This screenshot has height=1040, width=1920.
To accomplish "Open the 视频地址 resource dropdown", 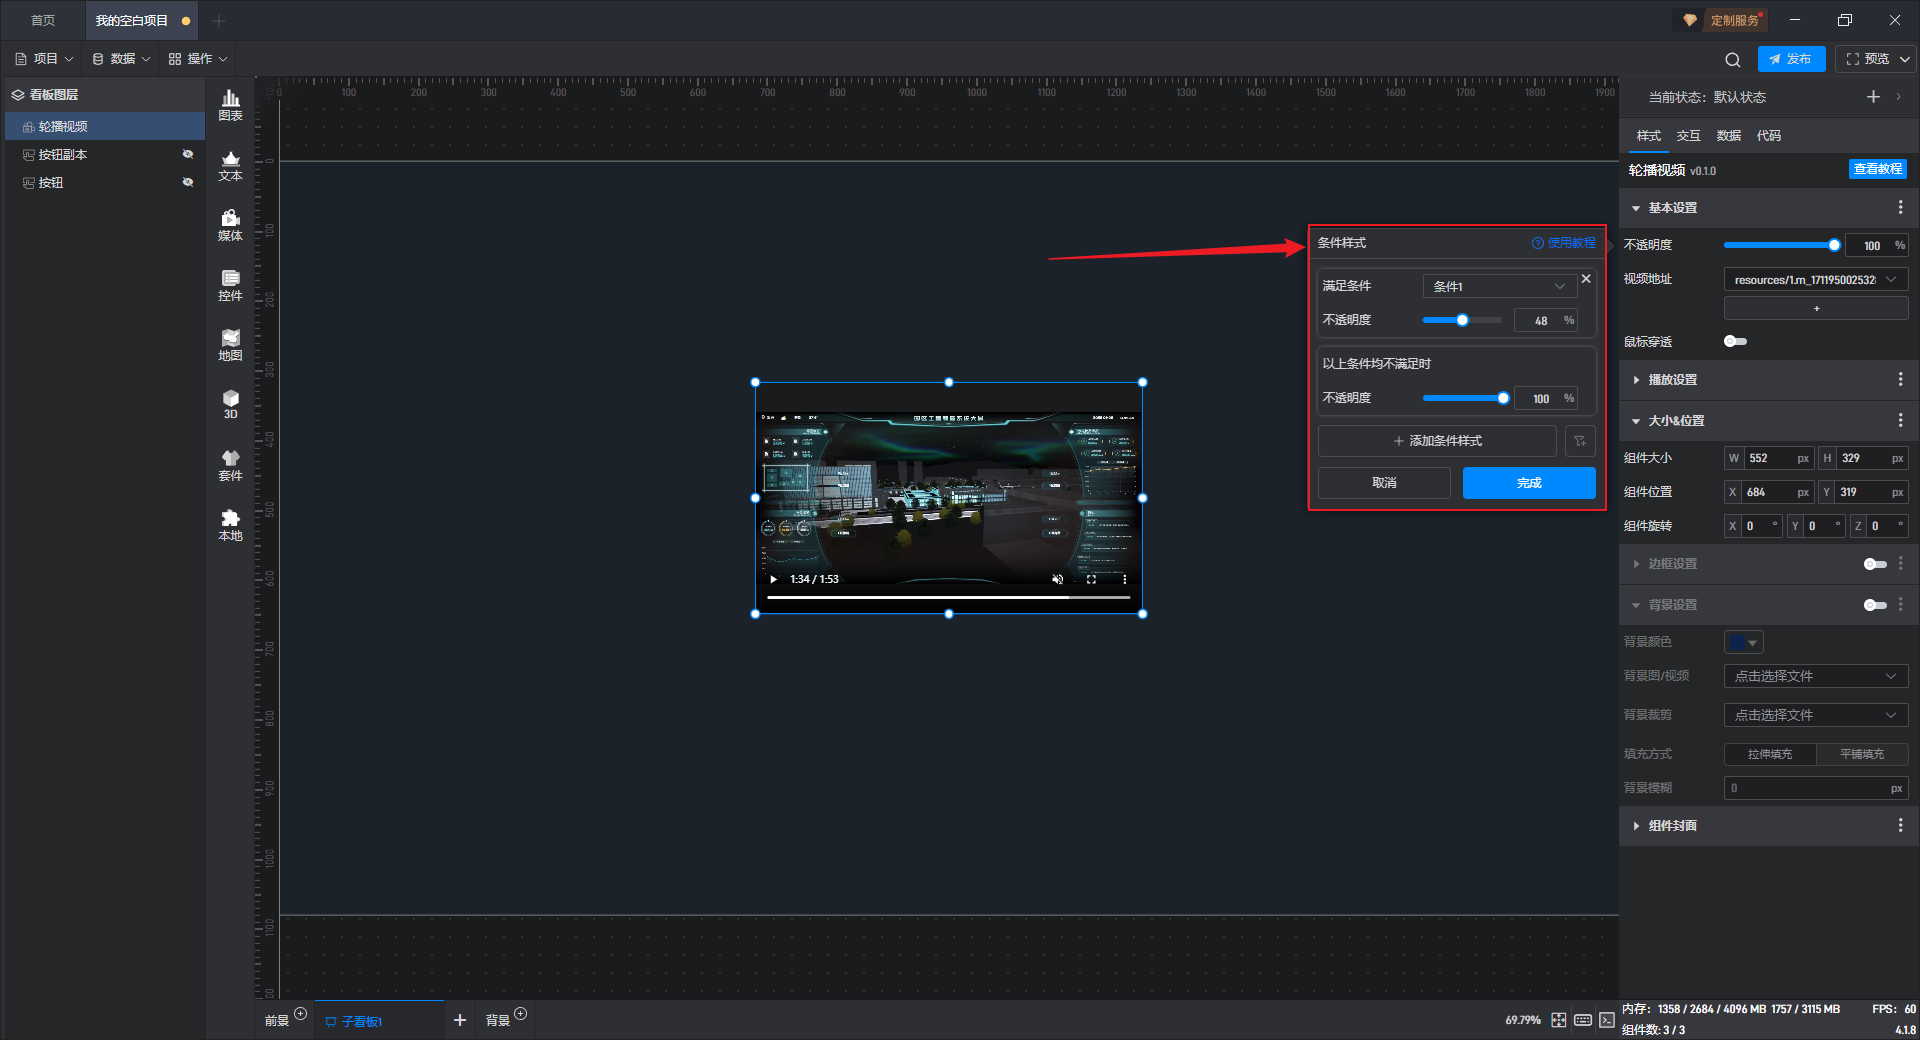I will click(1815, 280).
